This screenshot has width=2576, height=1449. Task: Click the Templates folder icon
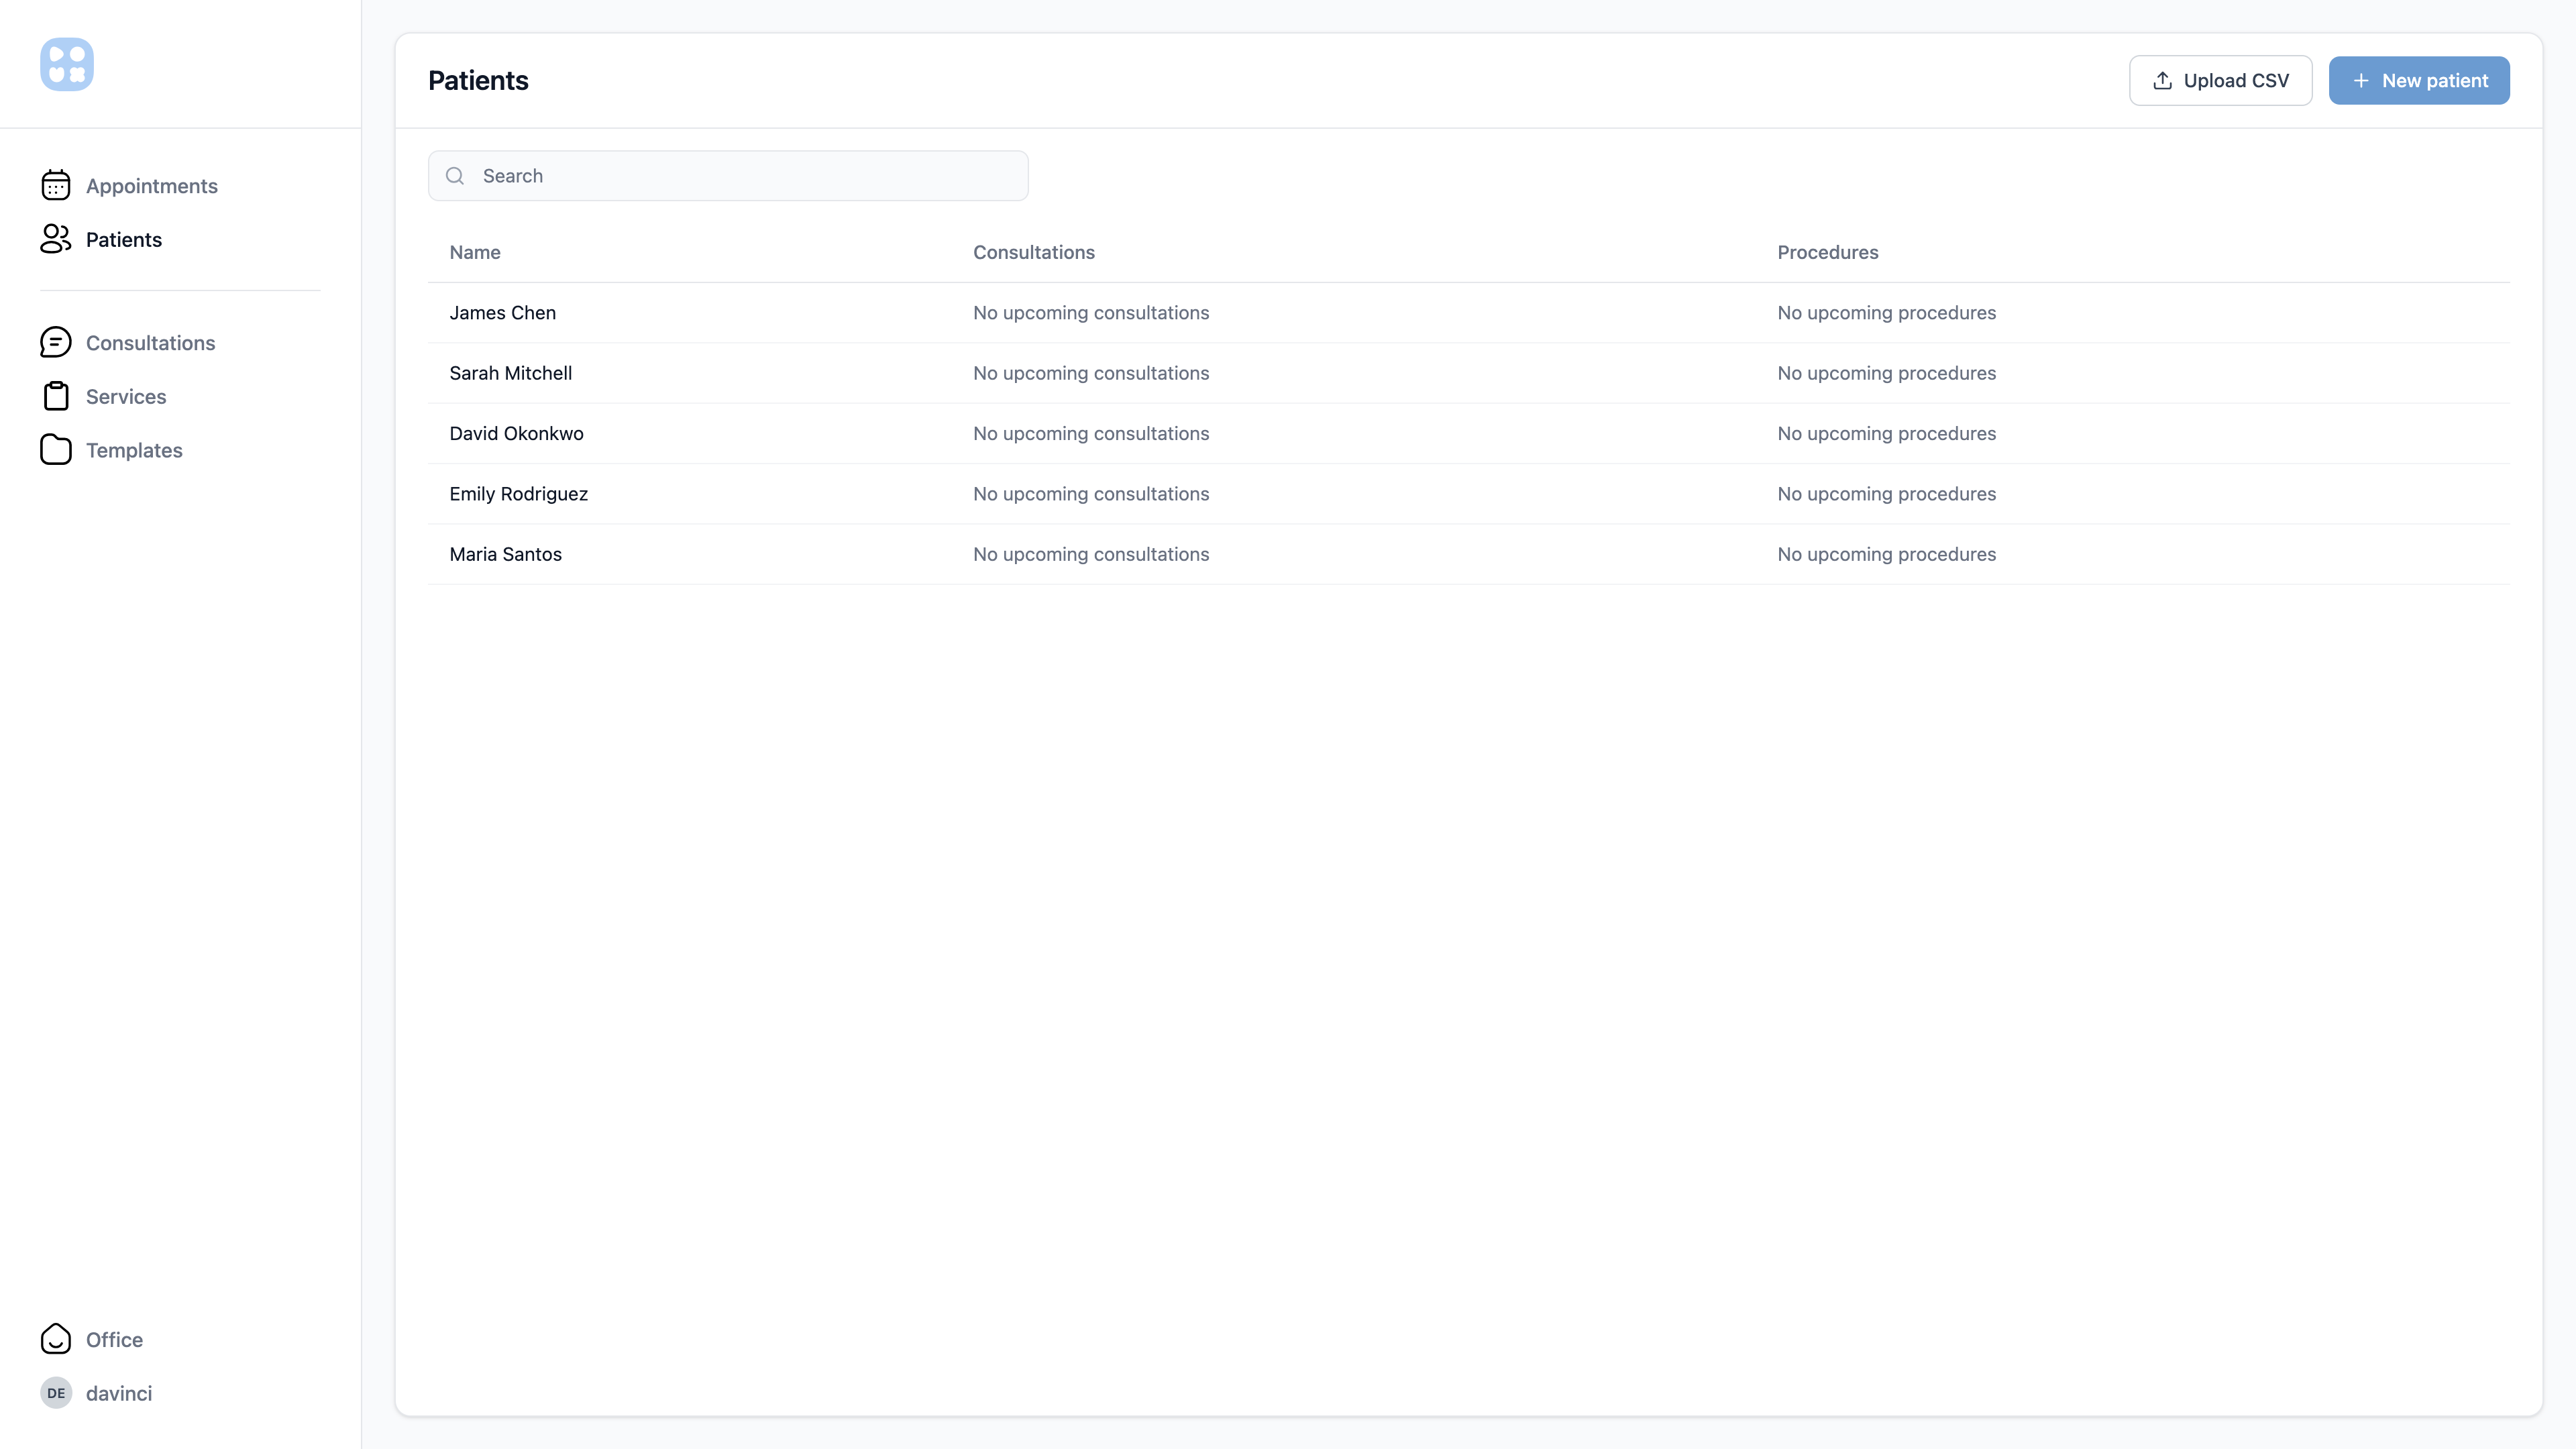(56, 450)
